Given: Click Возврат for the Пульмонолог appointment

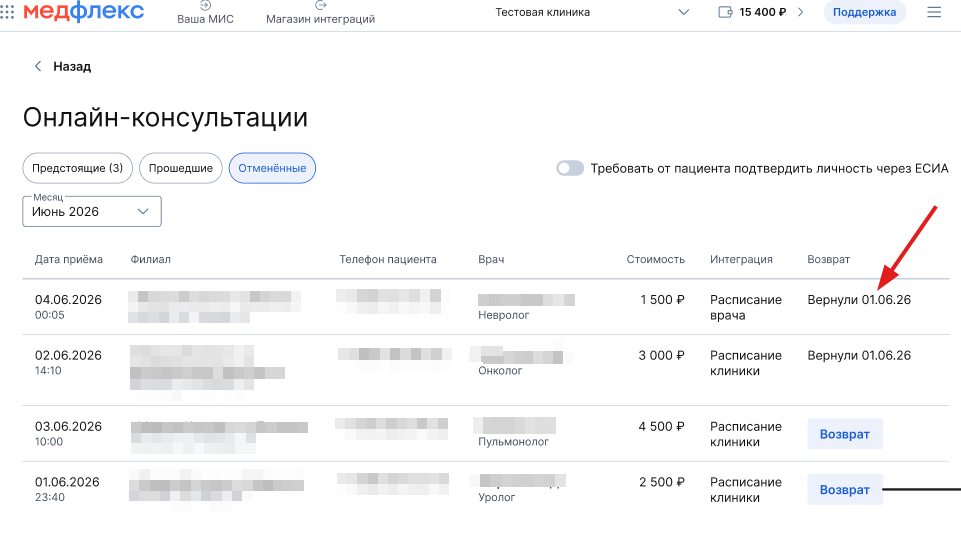Looking at the screenshot, I should pos(845,434).
